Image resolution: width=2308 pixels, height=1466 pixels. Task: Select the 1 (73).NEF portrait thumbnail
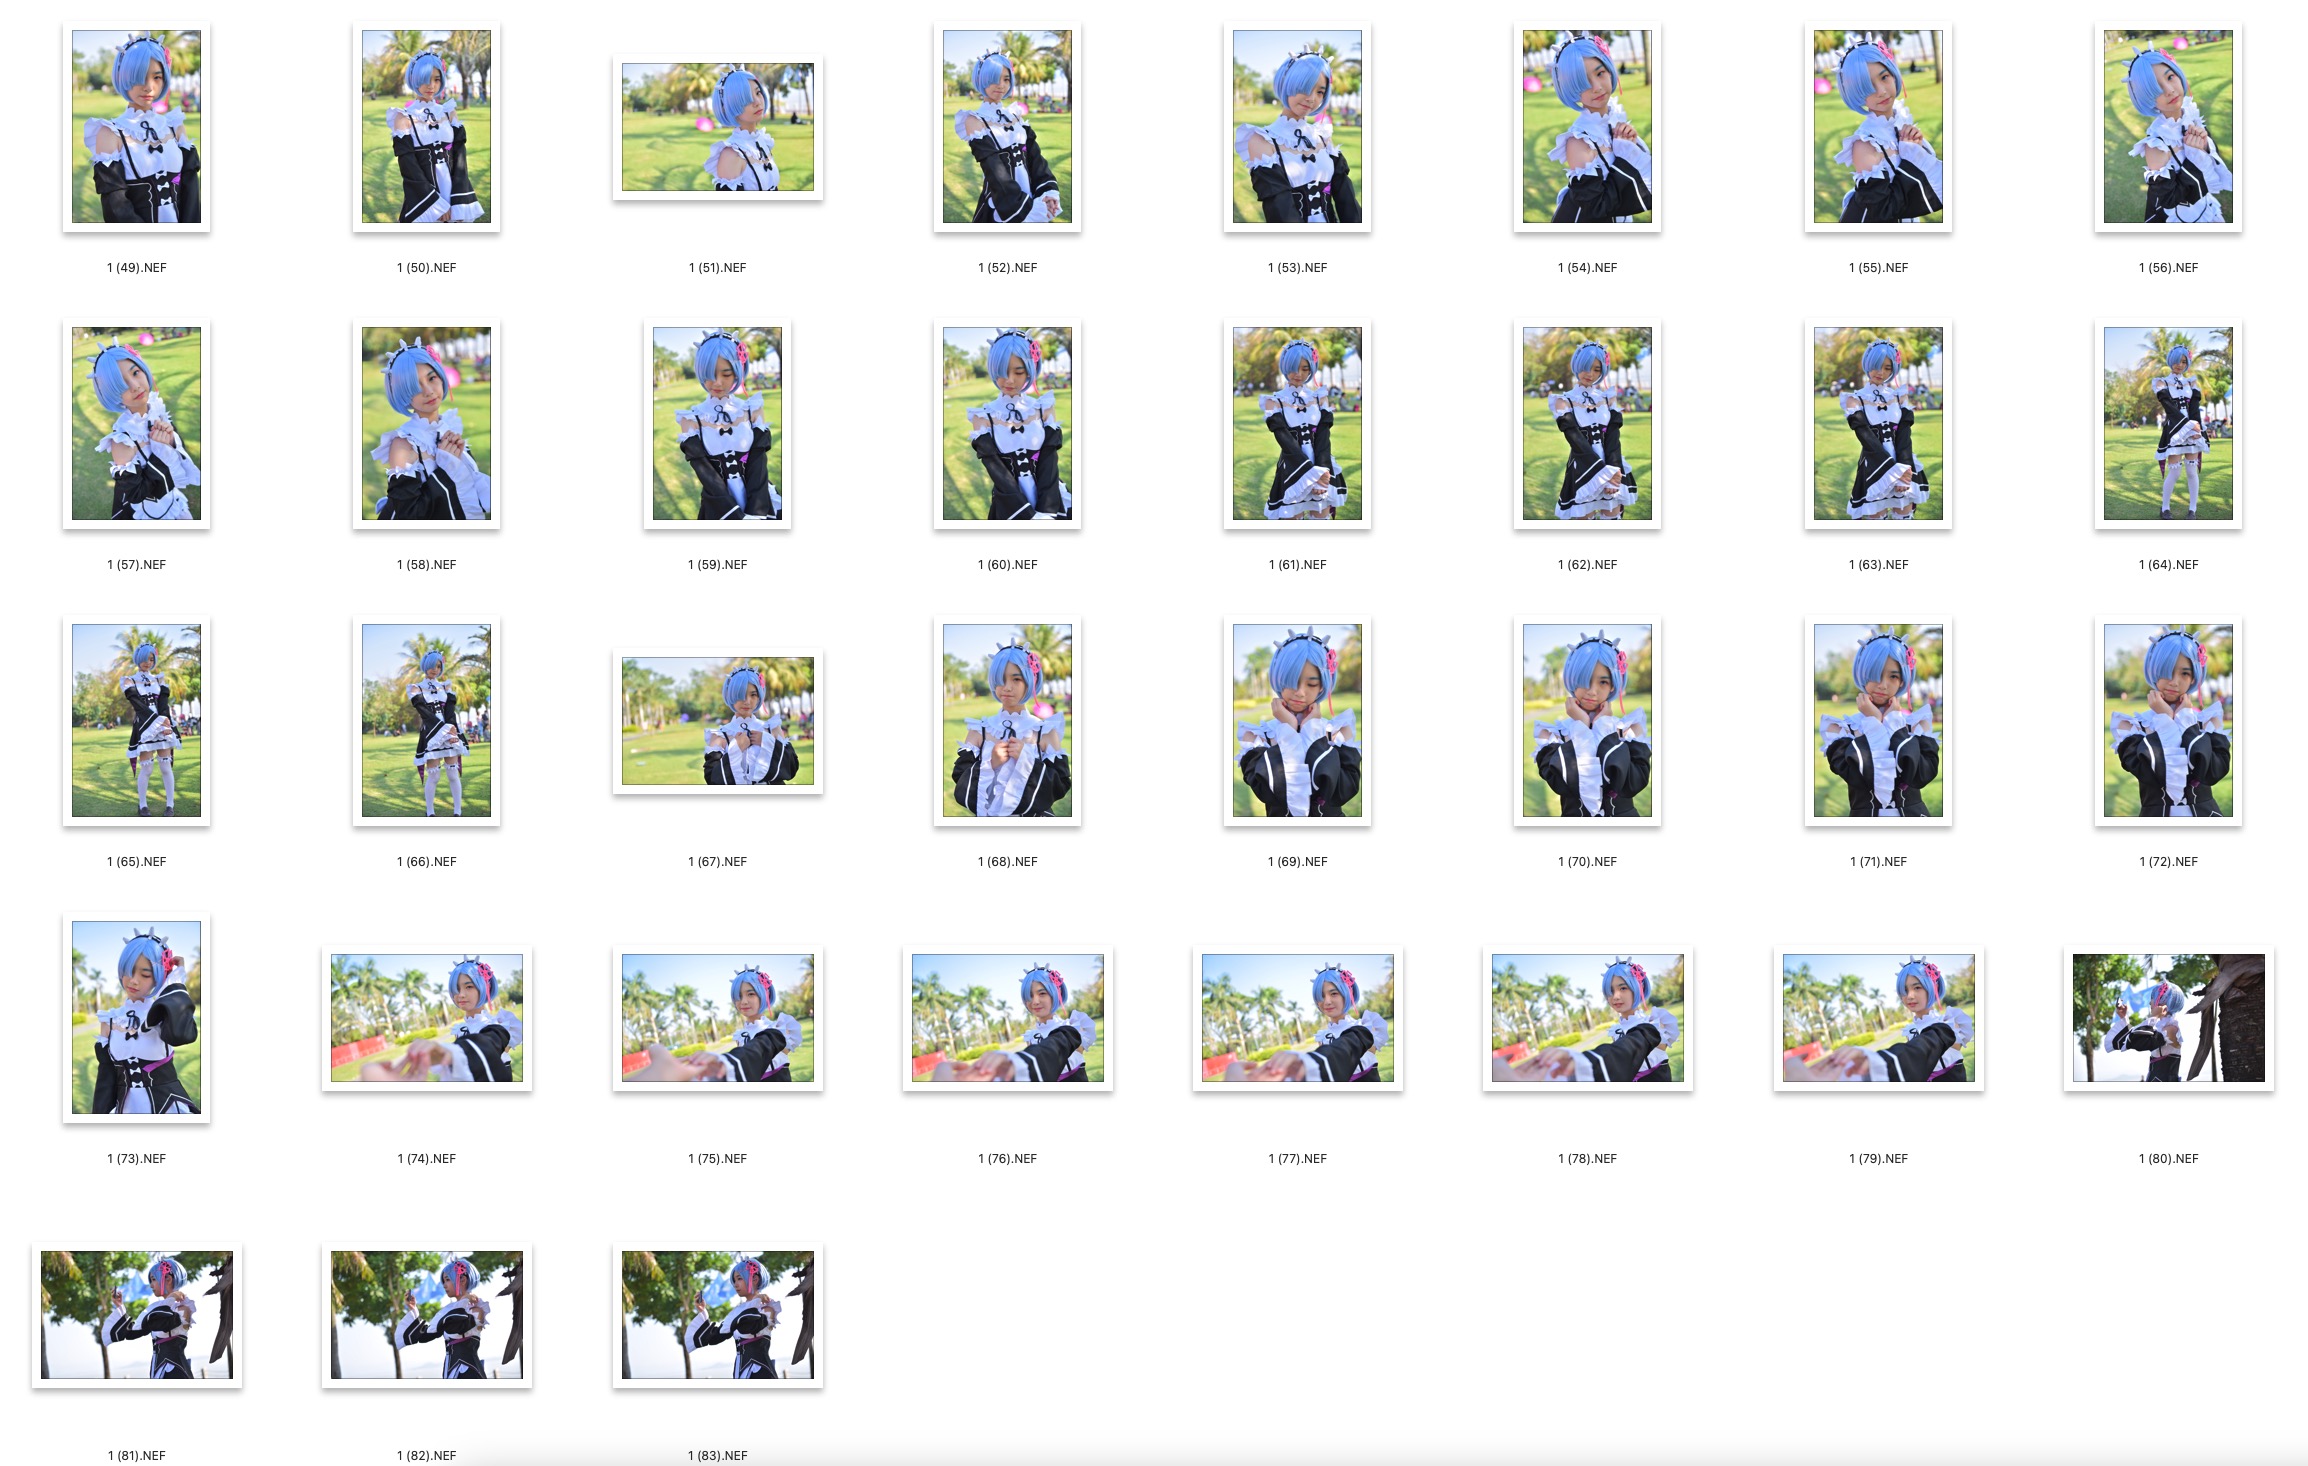coord(136,1017)
